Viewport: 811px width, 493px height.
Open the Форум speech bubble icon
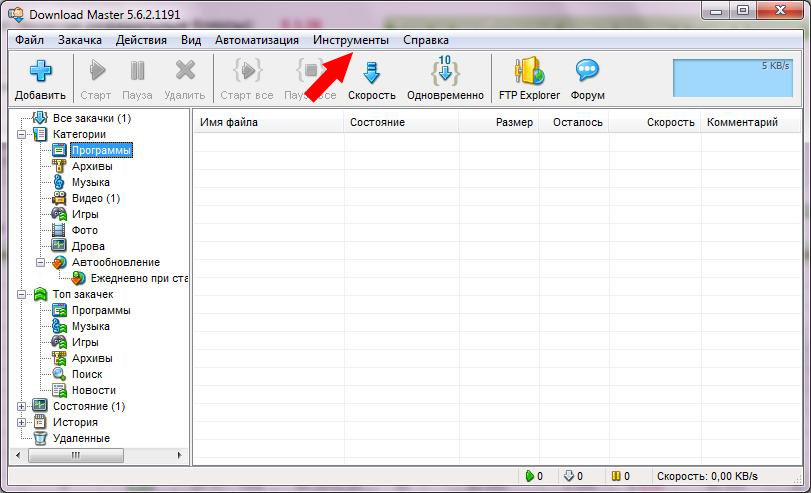(587, 72)
